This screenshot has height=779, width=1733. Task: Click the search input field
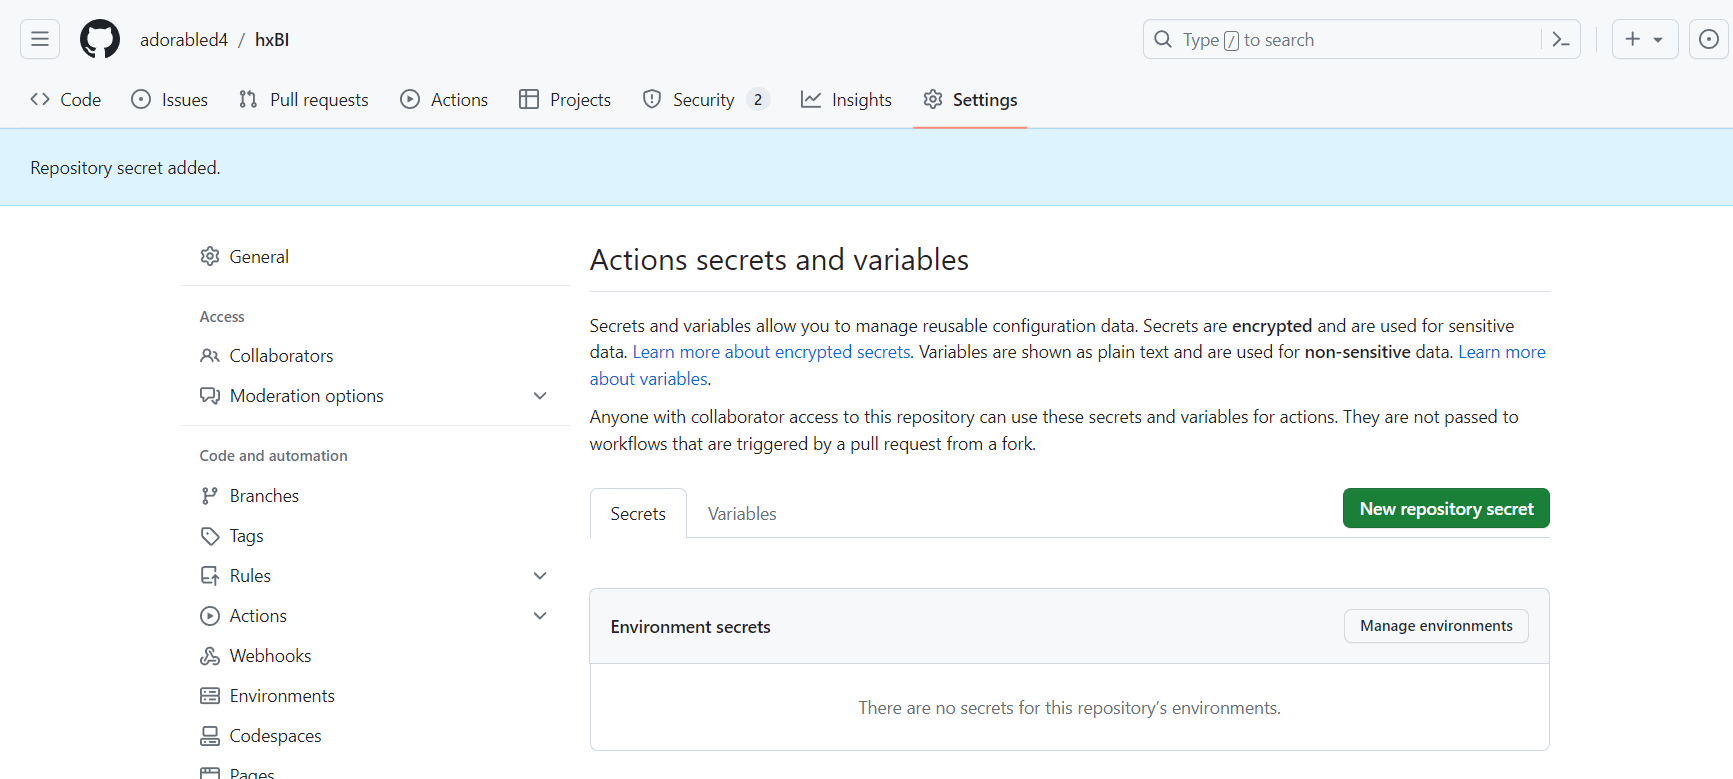[x=1340, y=40]
